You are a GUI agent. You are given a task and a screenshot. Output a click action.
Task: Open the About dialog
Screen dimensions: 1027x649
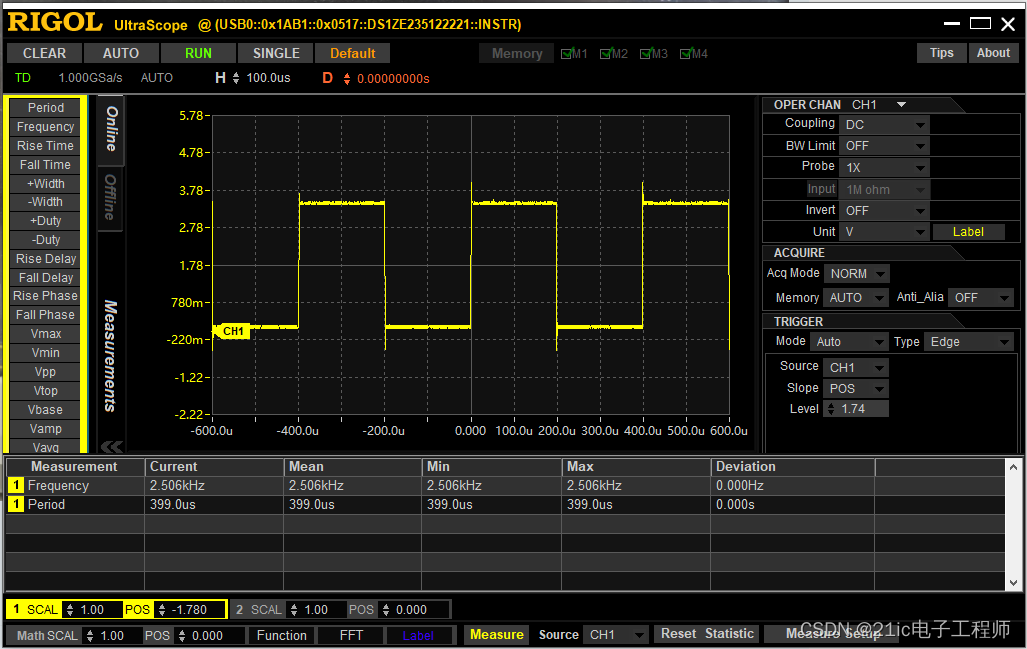point(993,53)
